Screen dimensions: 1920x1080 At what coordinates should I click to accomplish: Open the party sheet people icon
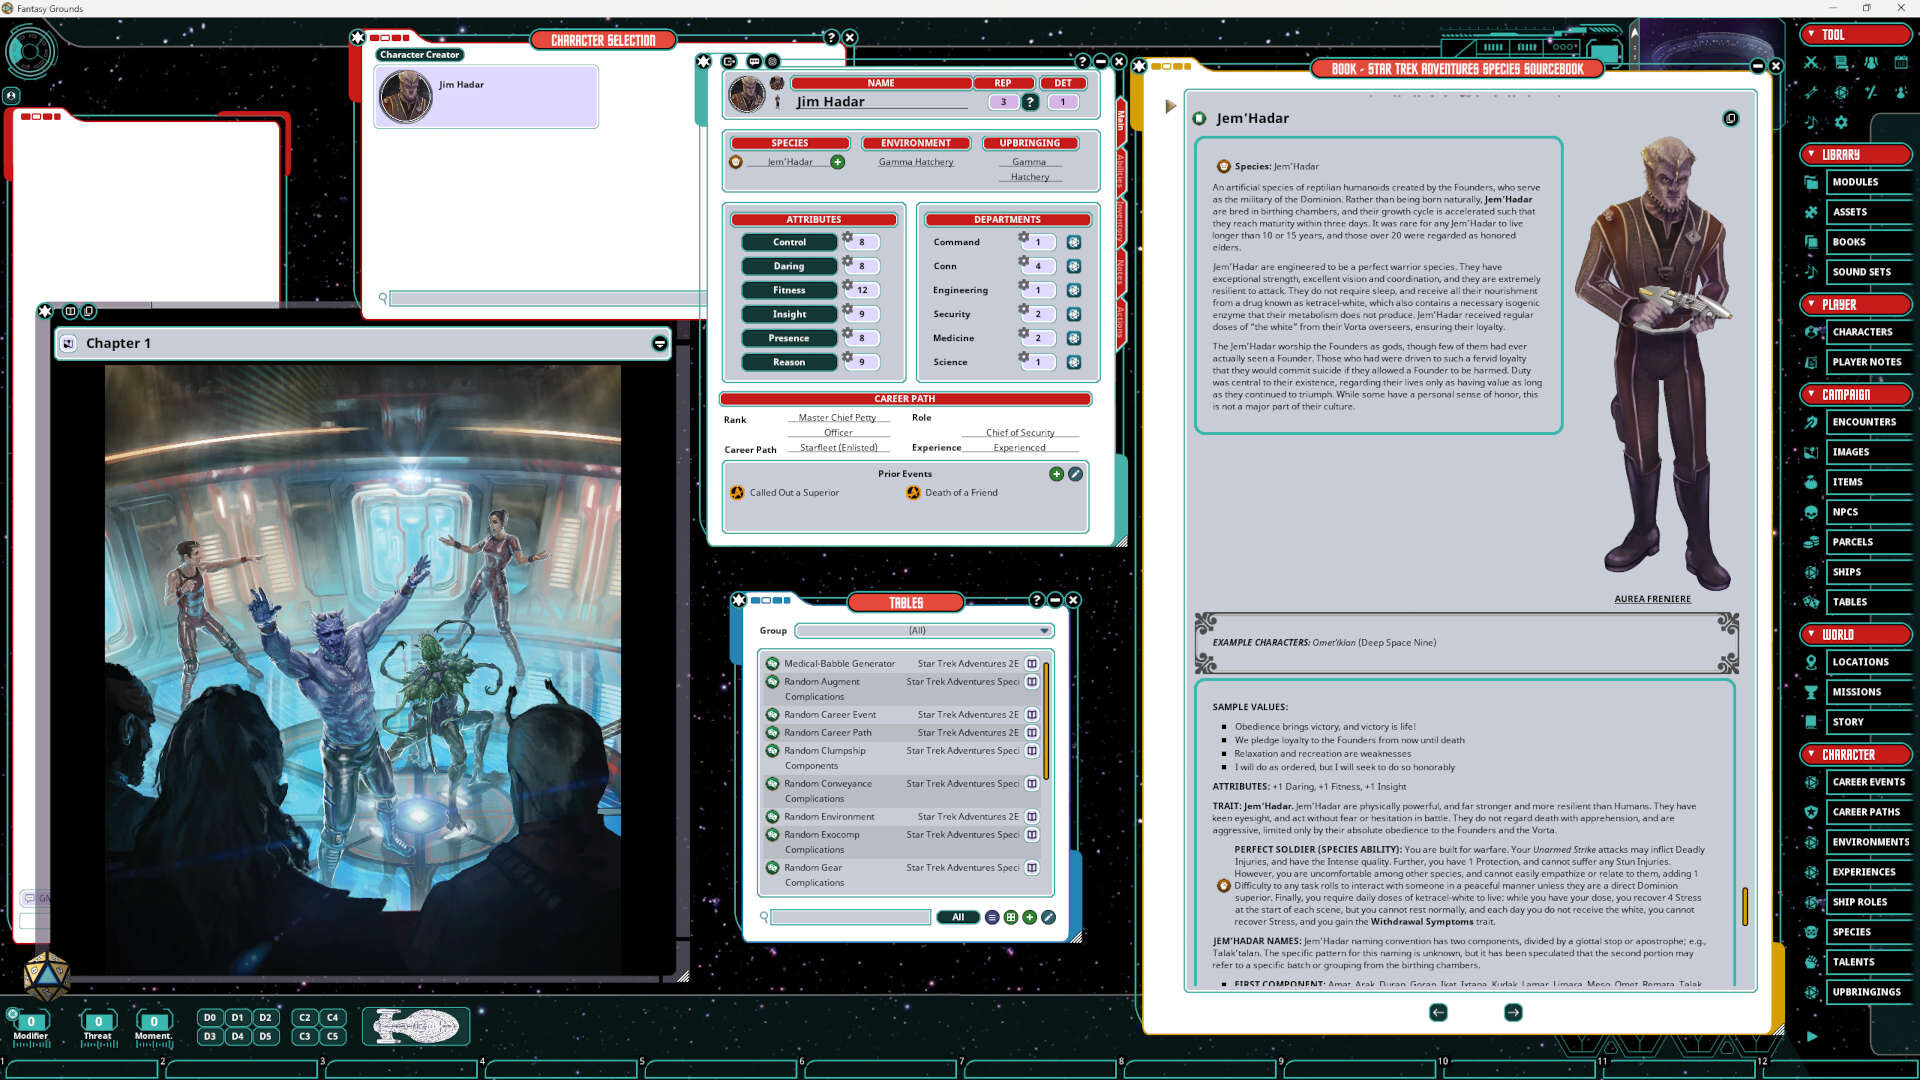point(1871,62)
